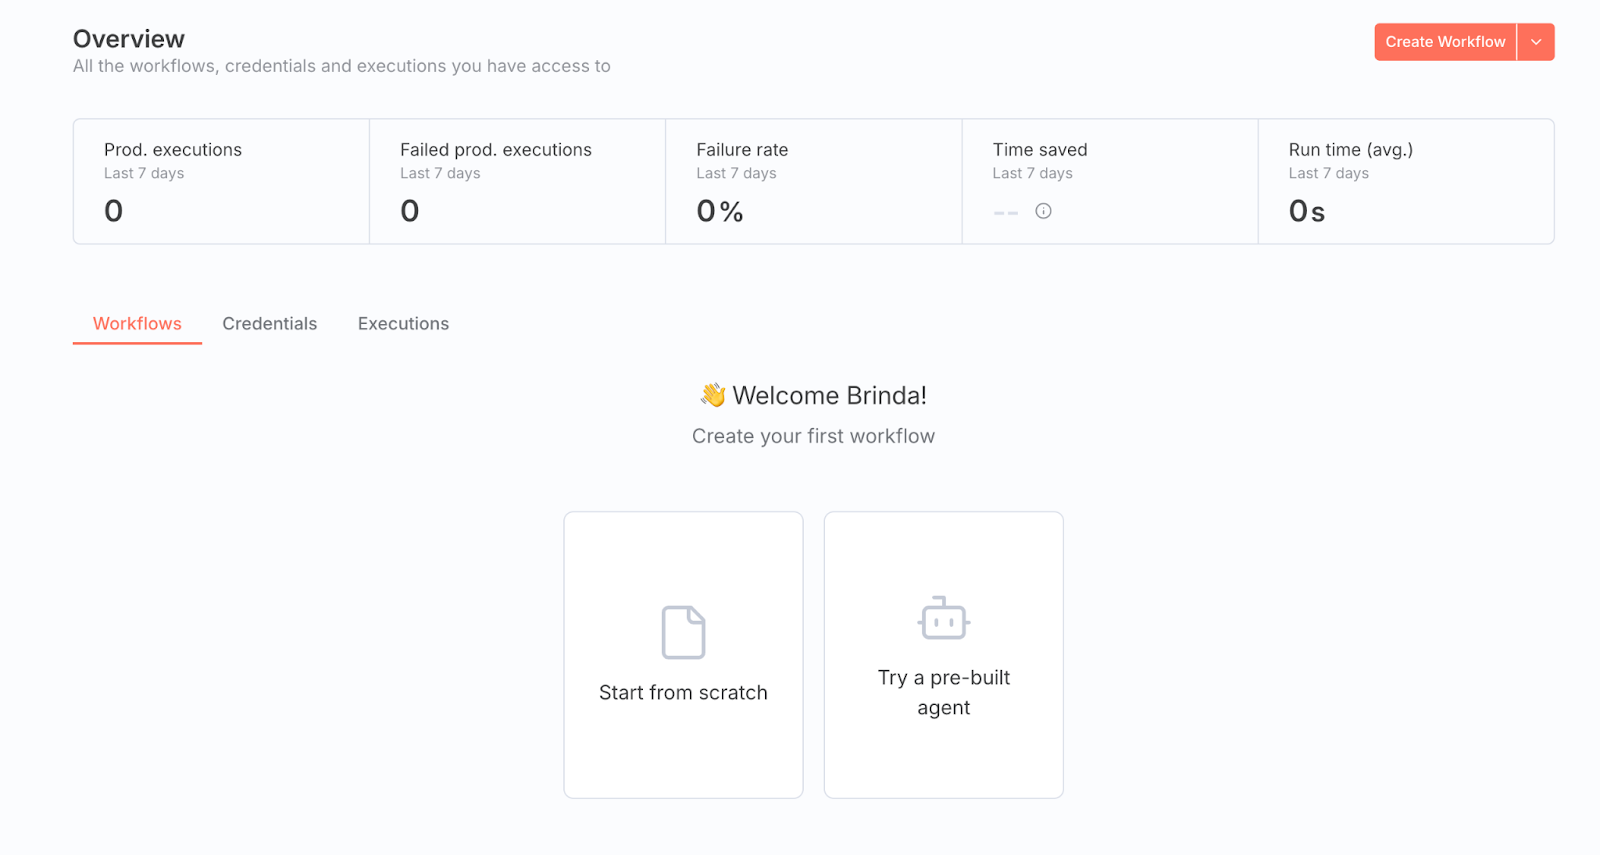
Task: Open the Credentials tab
Action: (269, 324)
